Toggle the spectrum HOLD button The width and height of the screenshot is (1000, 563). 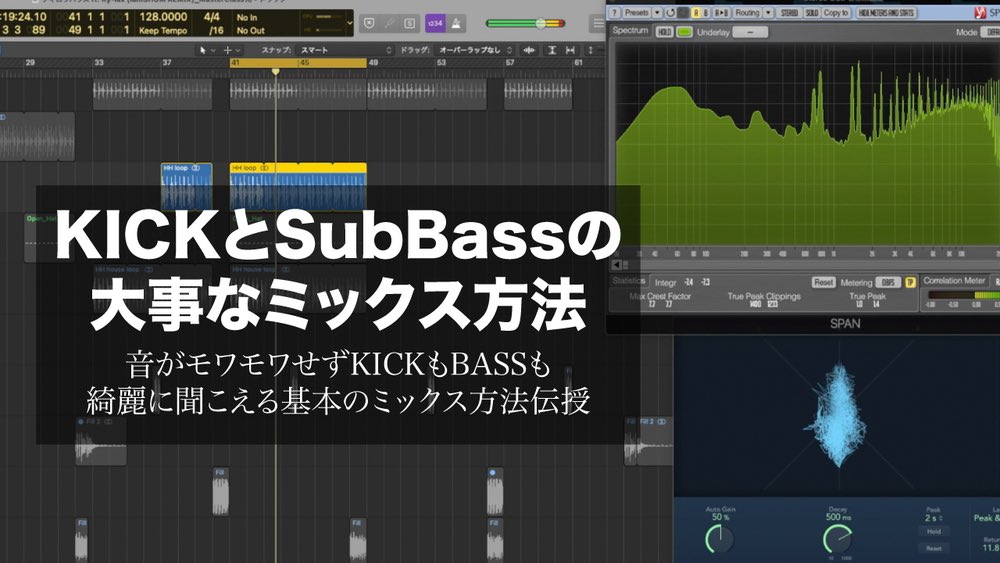coord(664,31)
